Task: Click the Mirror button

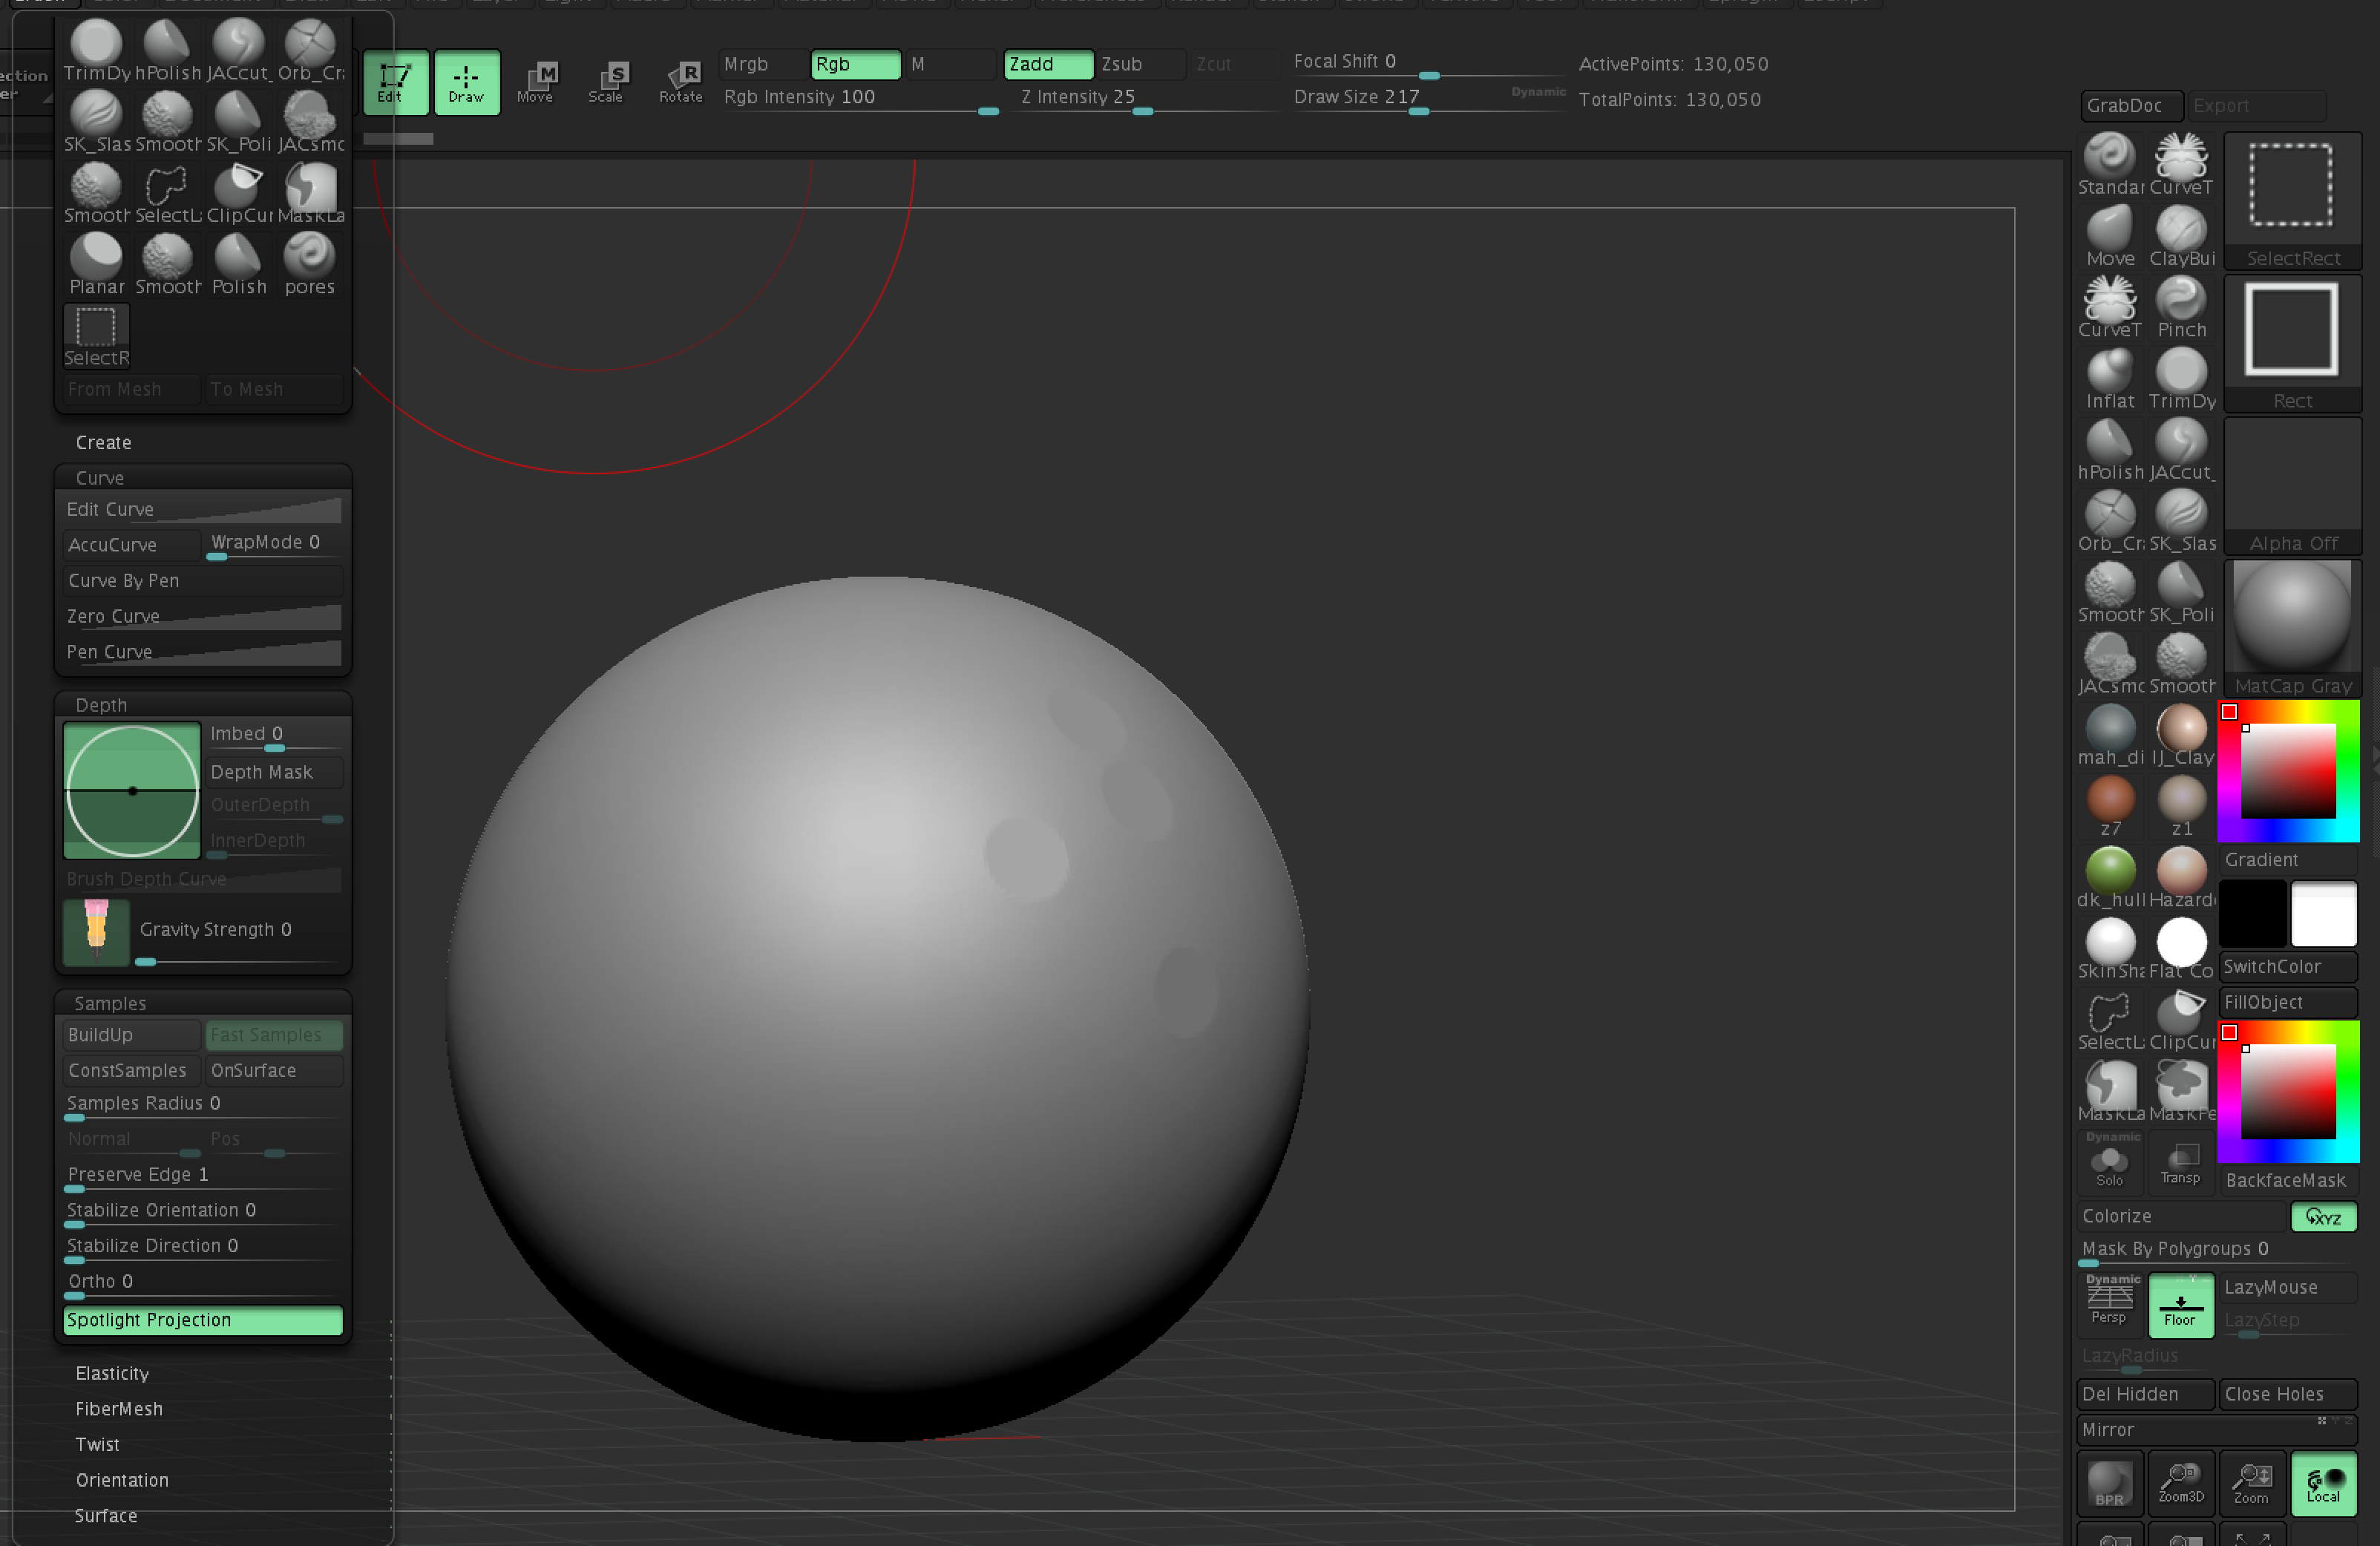Action: [2217, 1430]
